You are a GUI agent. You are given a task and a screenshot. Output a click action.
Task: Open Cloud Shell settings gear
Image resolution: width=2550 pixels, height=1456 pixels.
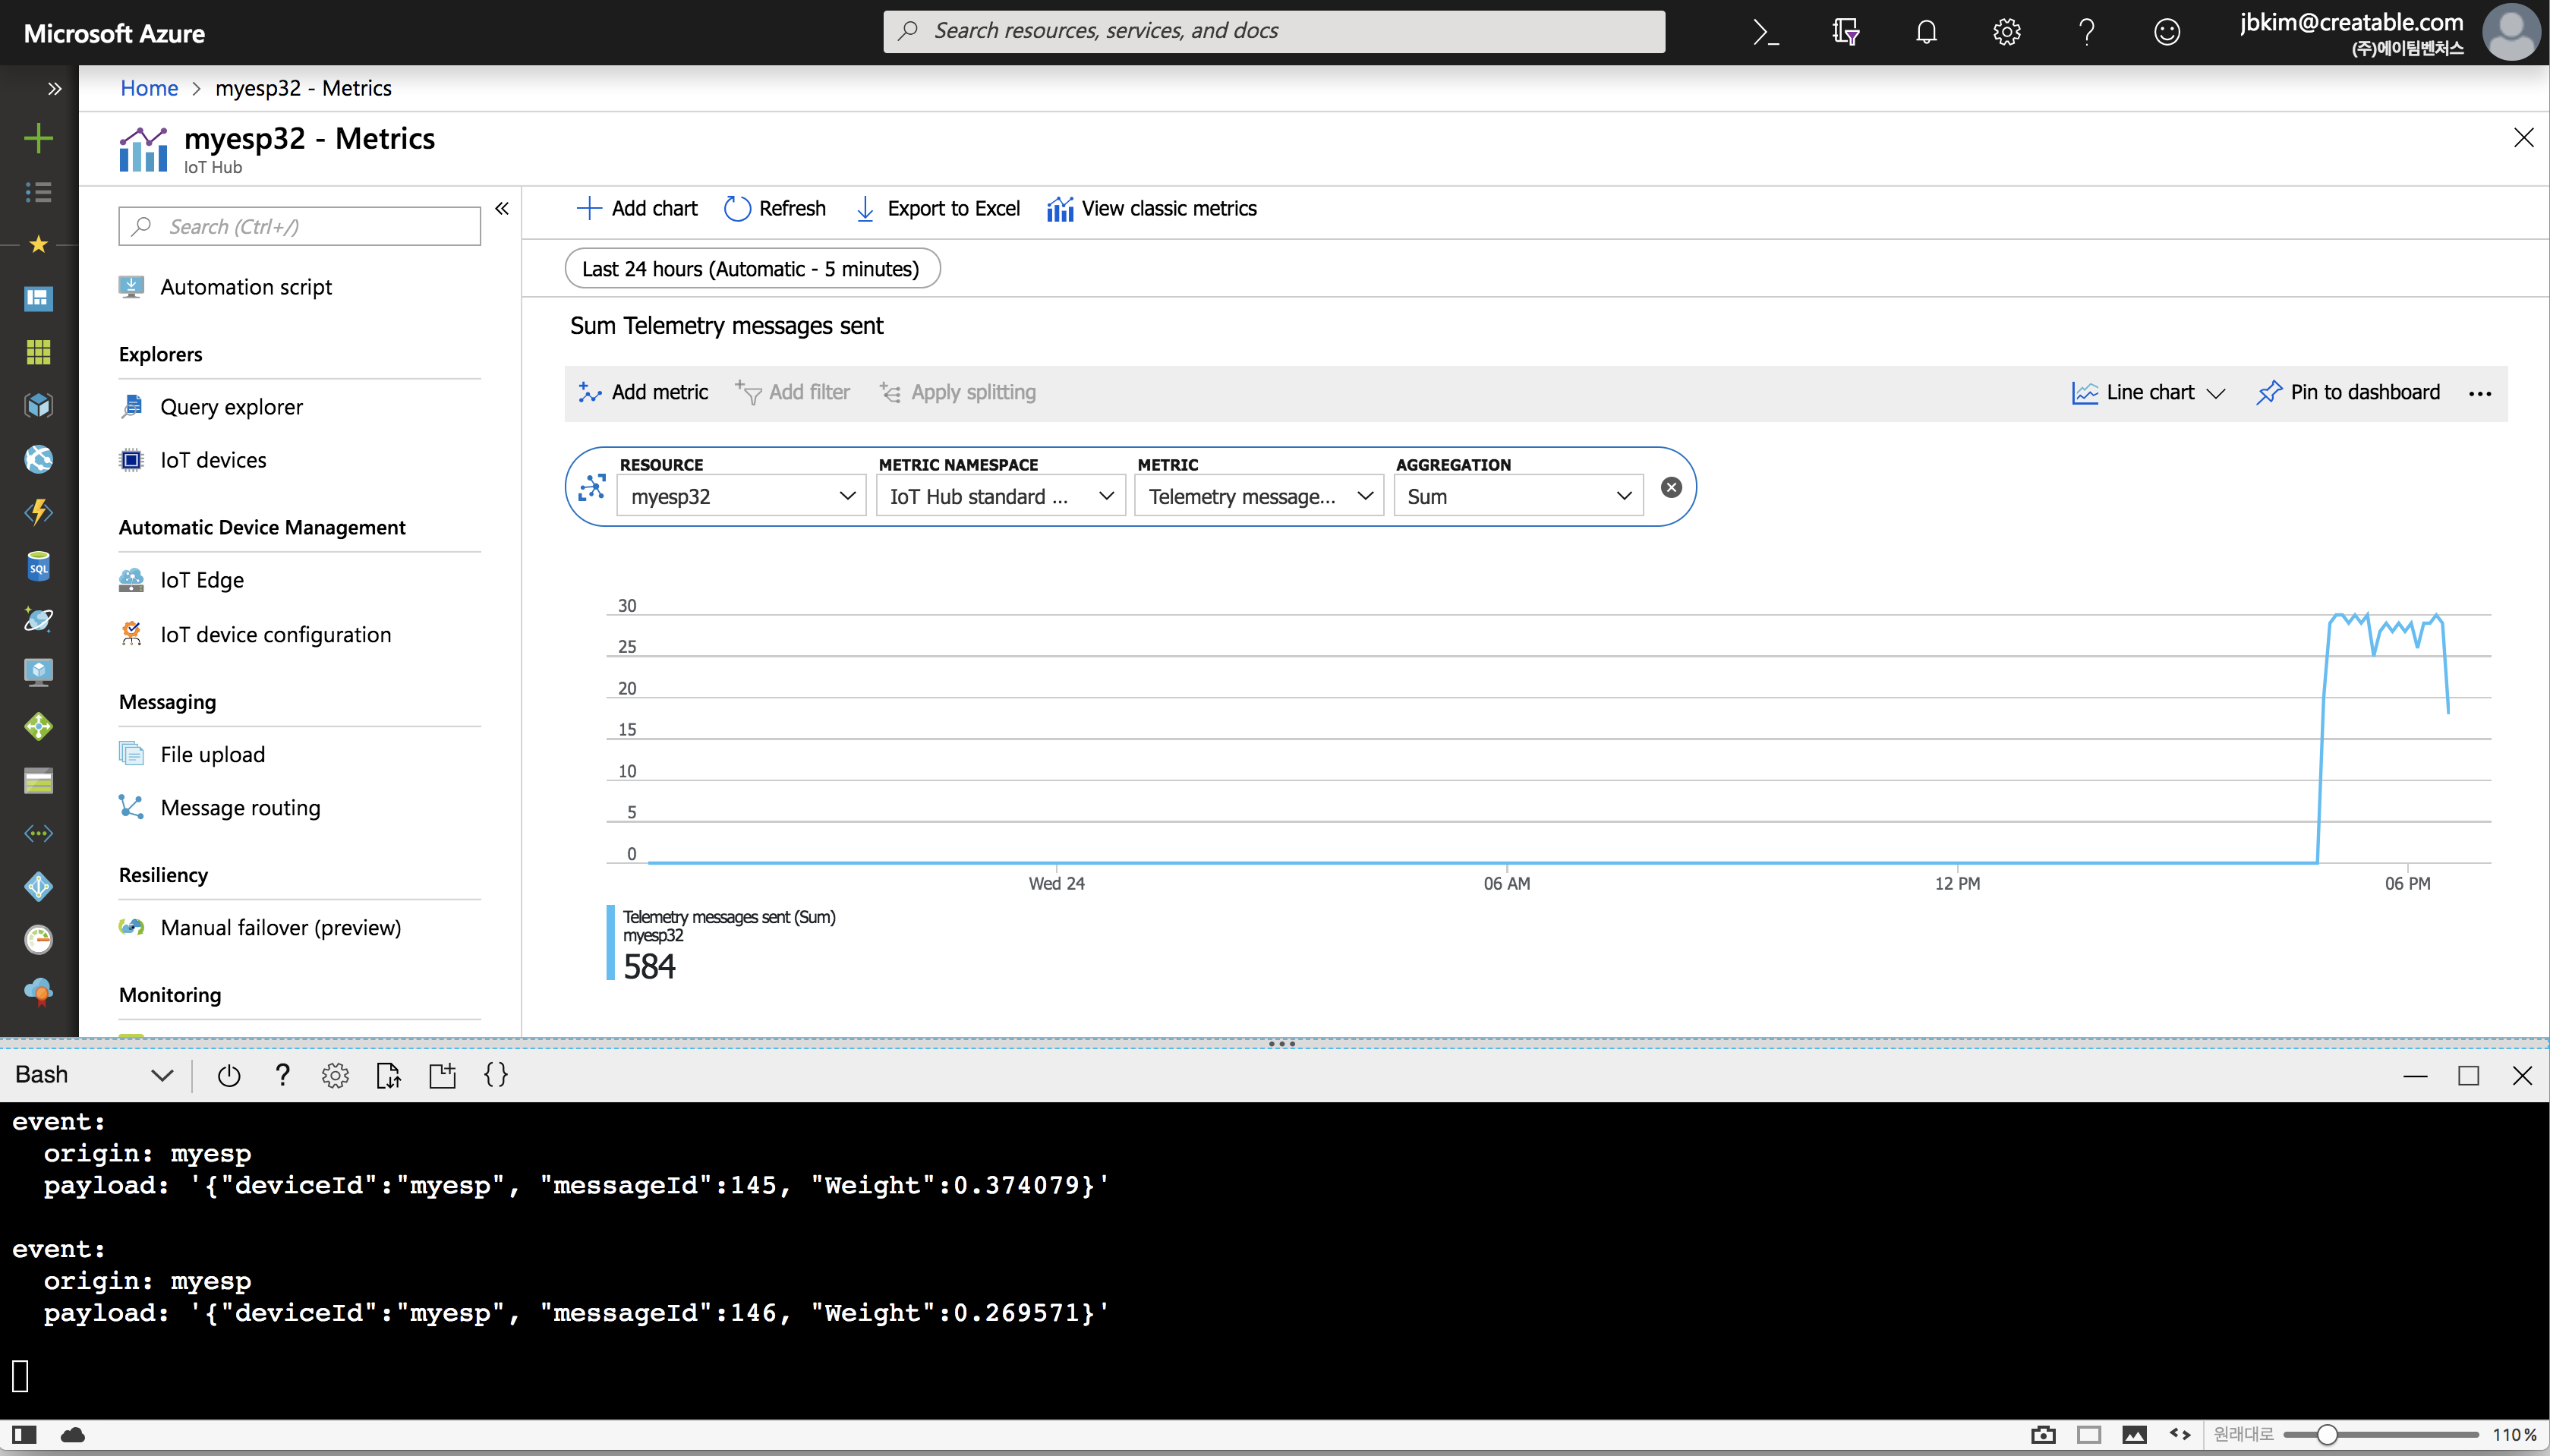pos(335,1075)
